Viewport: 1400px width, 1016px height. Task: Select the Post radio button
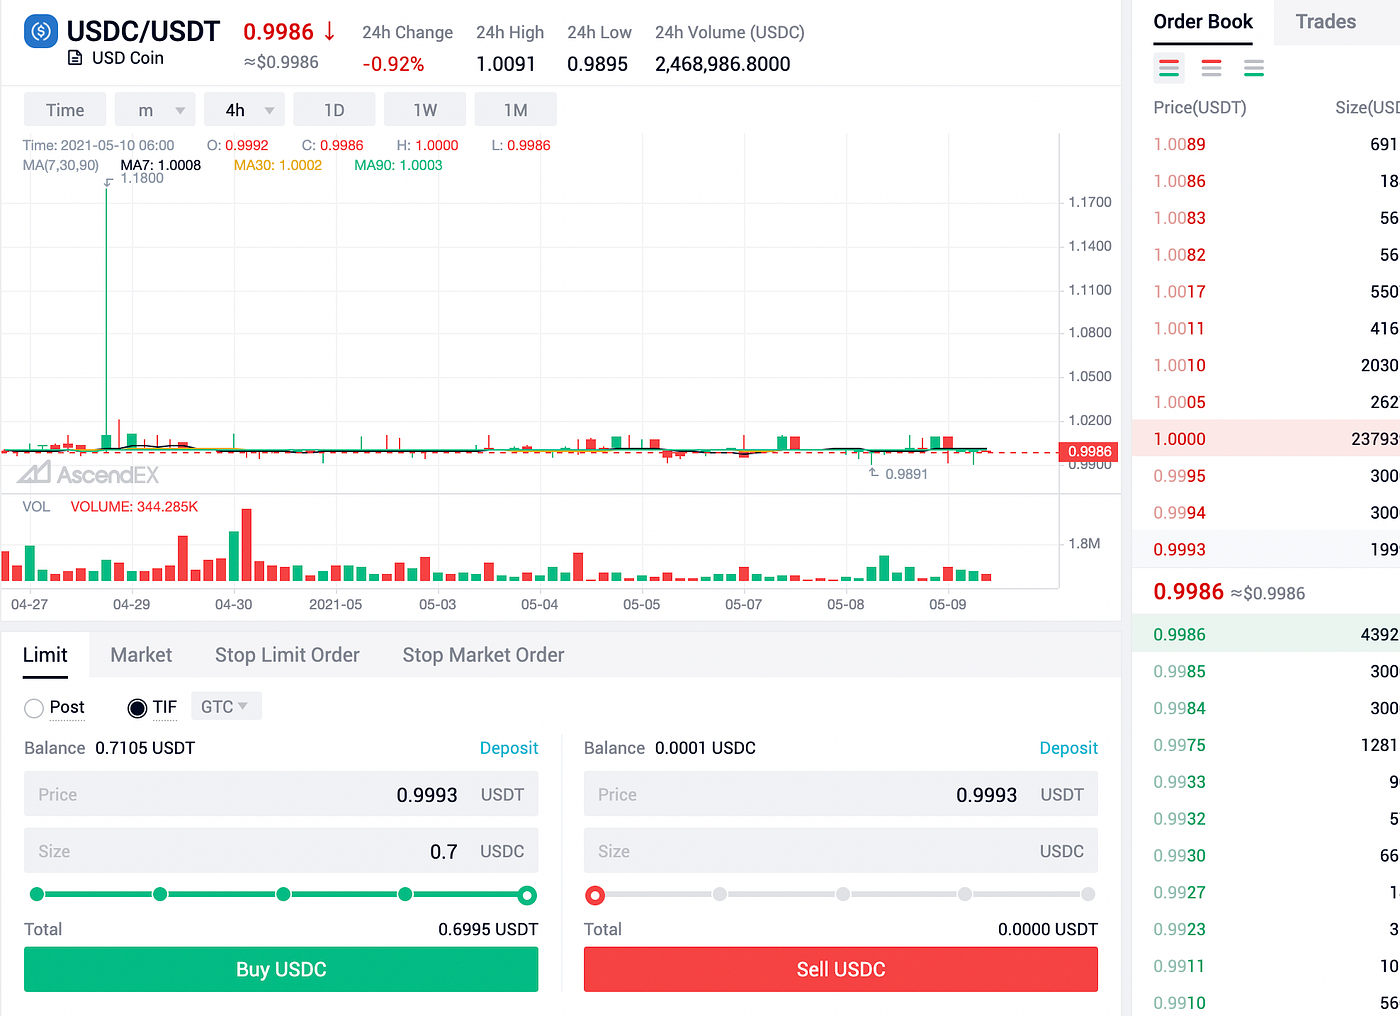[x=34, y=708]
